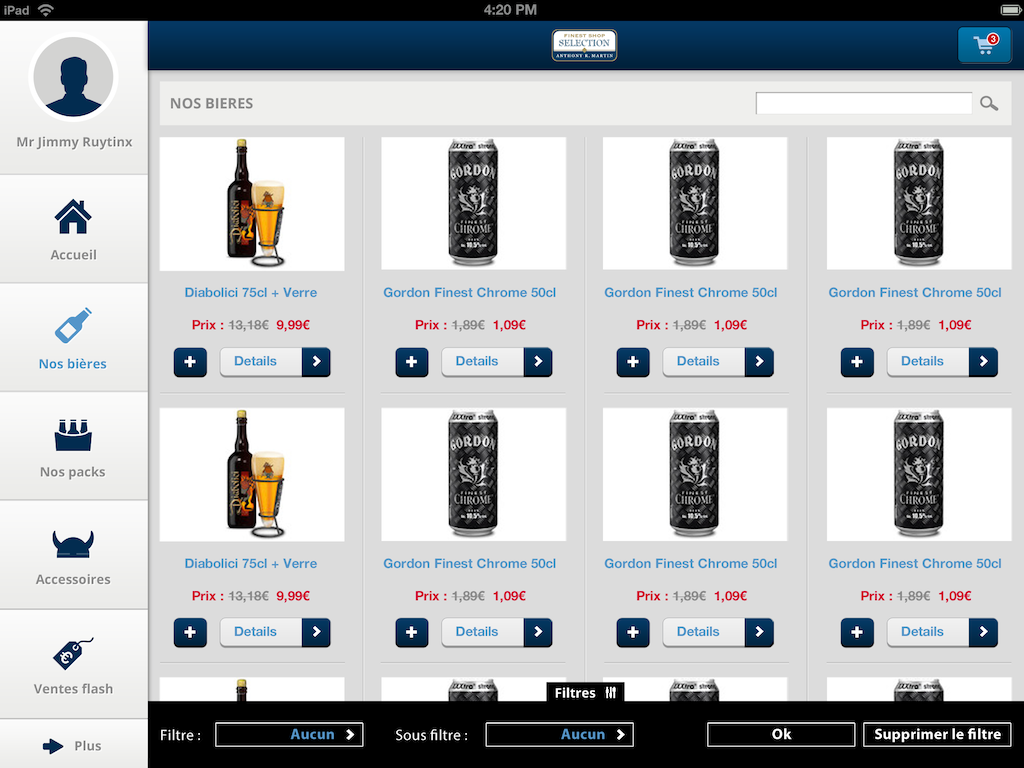Tap the second-row Diabolici bottle and glass image

click(252, 475)
